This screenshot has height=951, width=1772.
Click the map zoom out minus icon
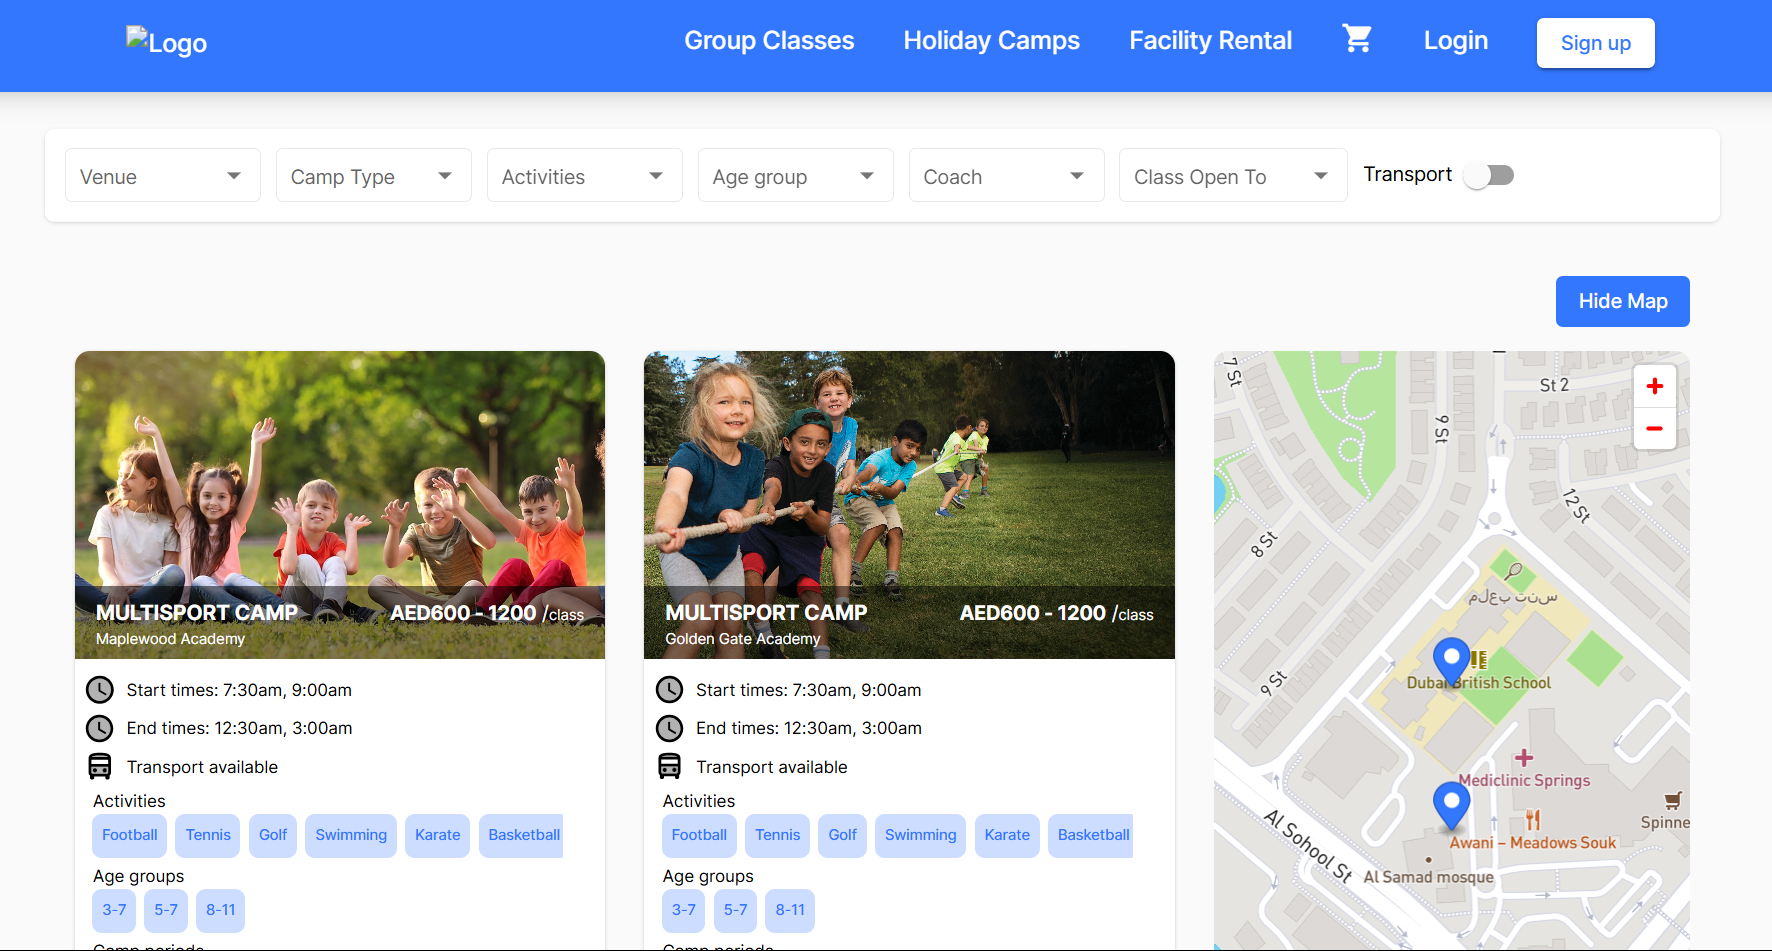1654,429
